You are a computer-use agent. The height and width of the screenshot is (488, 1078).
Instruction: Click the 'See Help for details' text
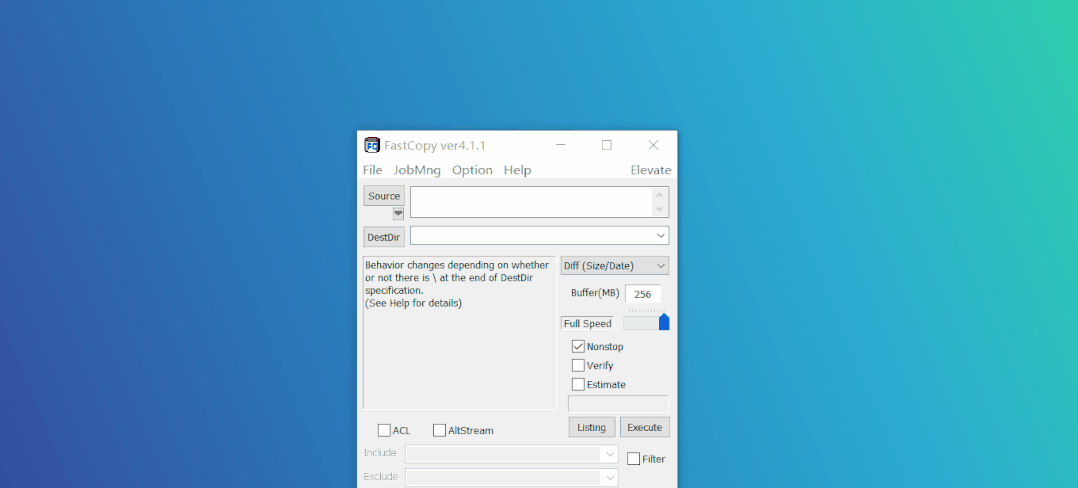tap(413, 303)
